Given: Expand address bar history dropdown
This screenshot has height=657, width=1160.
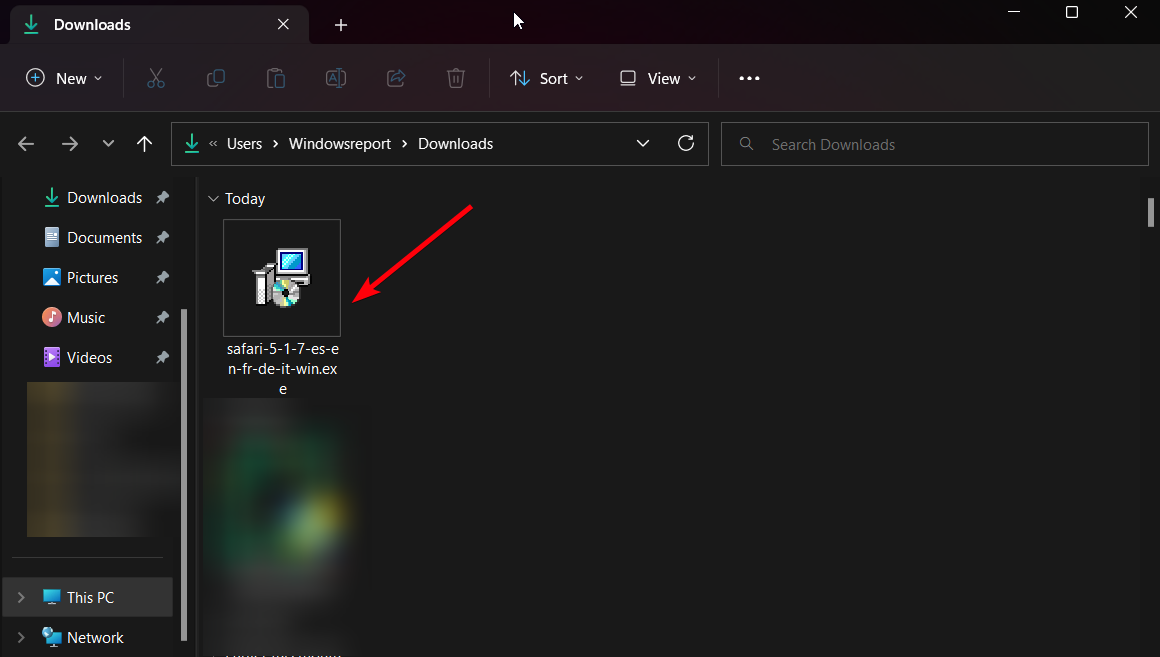Looking at the screenshot, I should (x=643, y=144).
